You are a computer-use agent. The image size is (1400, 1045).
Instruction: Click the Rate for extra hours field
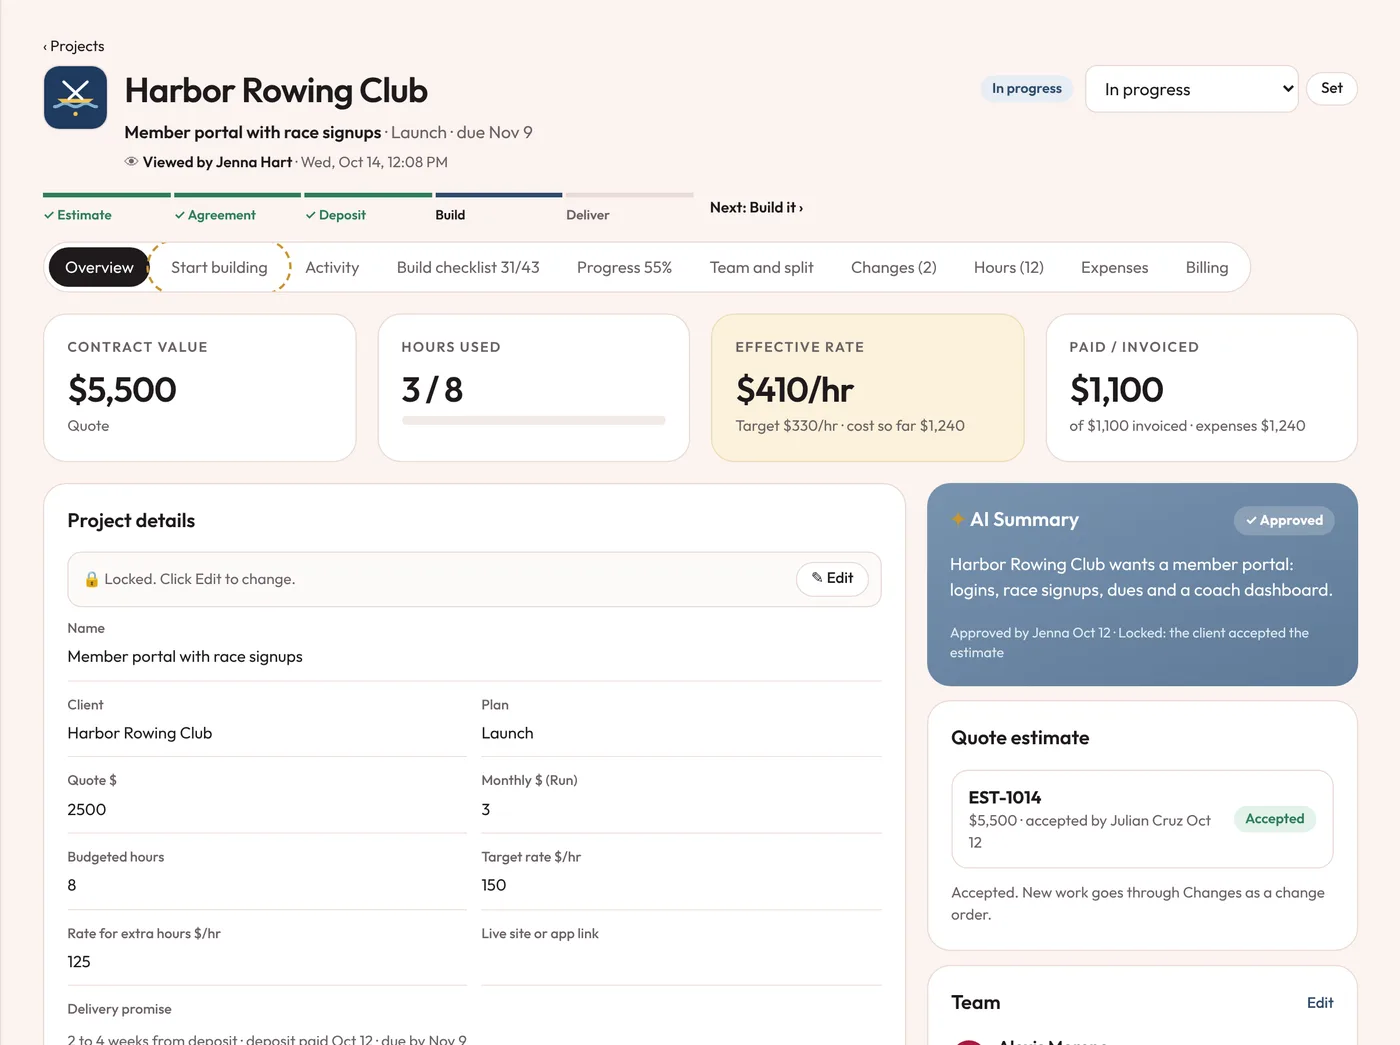coord(267,962)
